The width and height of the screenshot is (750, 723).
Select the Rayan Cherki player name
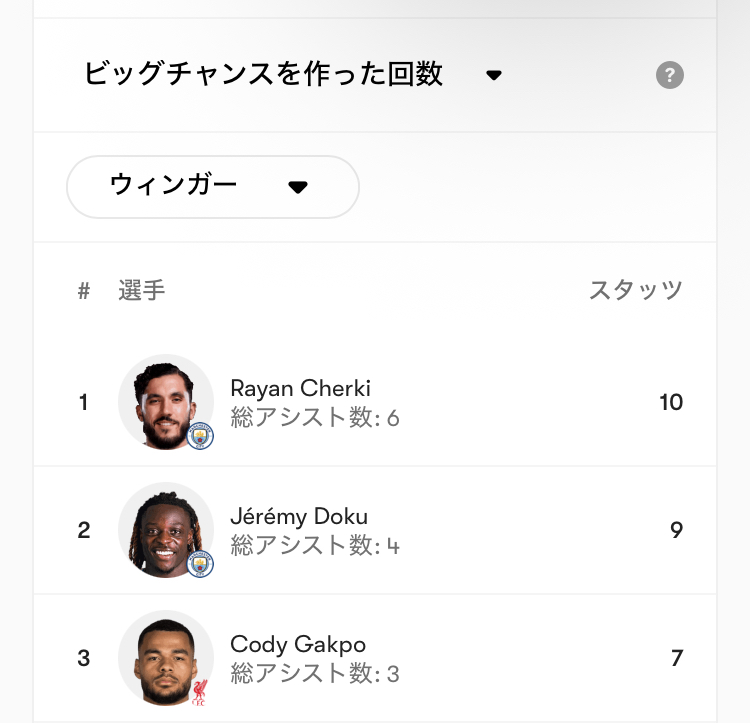point(300,388)
